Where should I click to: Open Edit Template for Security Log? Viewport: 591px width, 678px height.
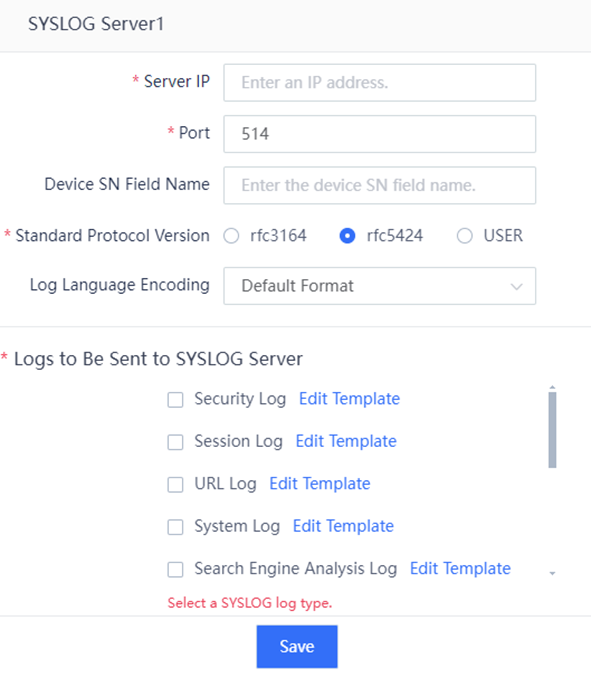[x=349, y=399]
